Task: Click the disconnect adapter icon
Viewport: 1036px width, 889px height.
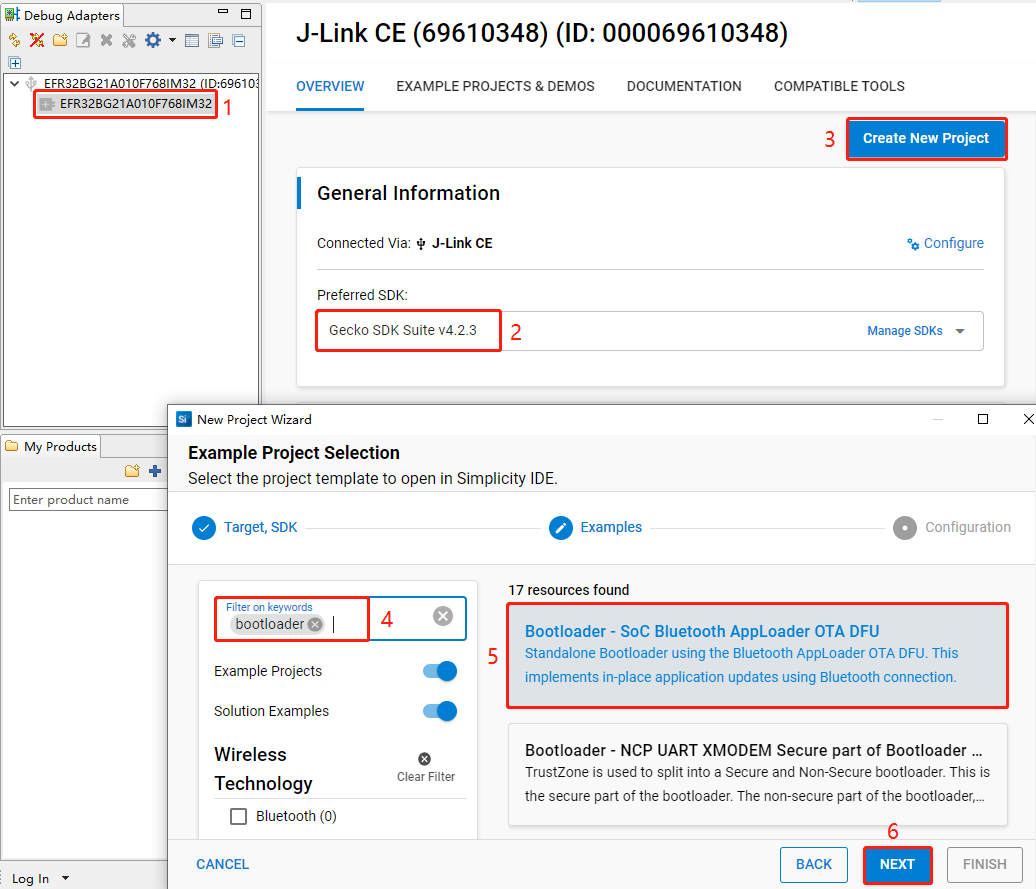Action: click(x=36, y=40)
